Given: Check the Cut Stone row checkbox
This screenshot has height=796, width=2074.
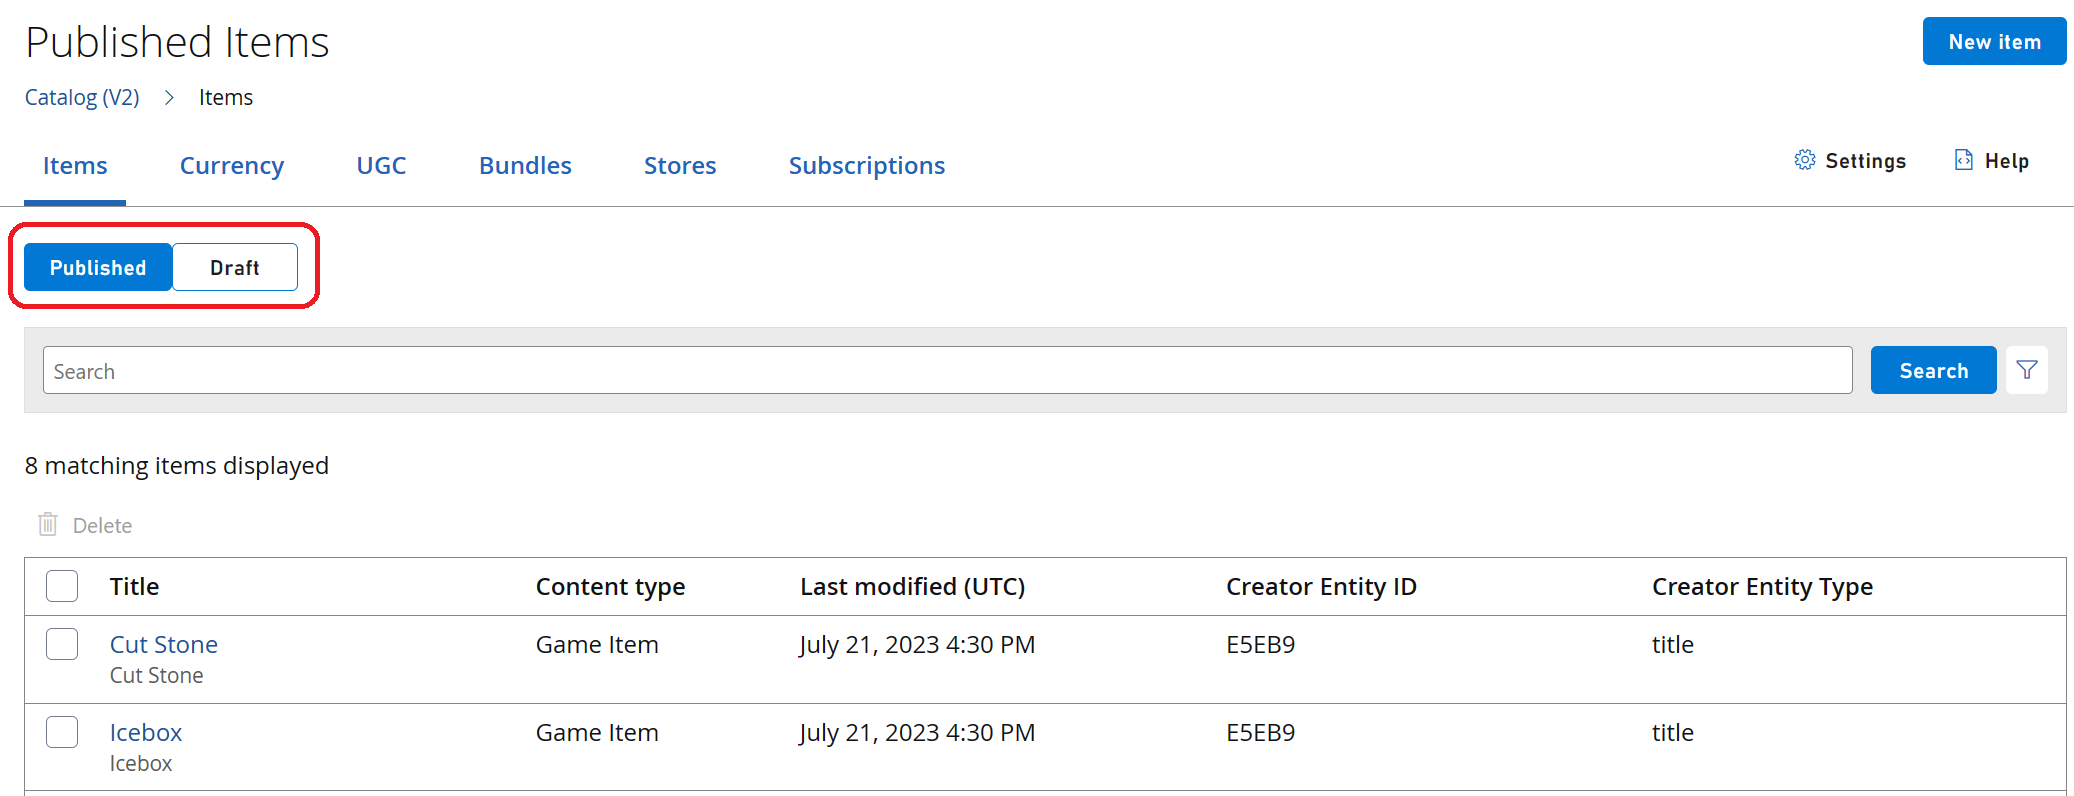Looking at the screenshot, I should tap(62, 644).
